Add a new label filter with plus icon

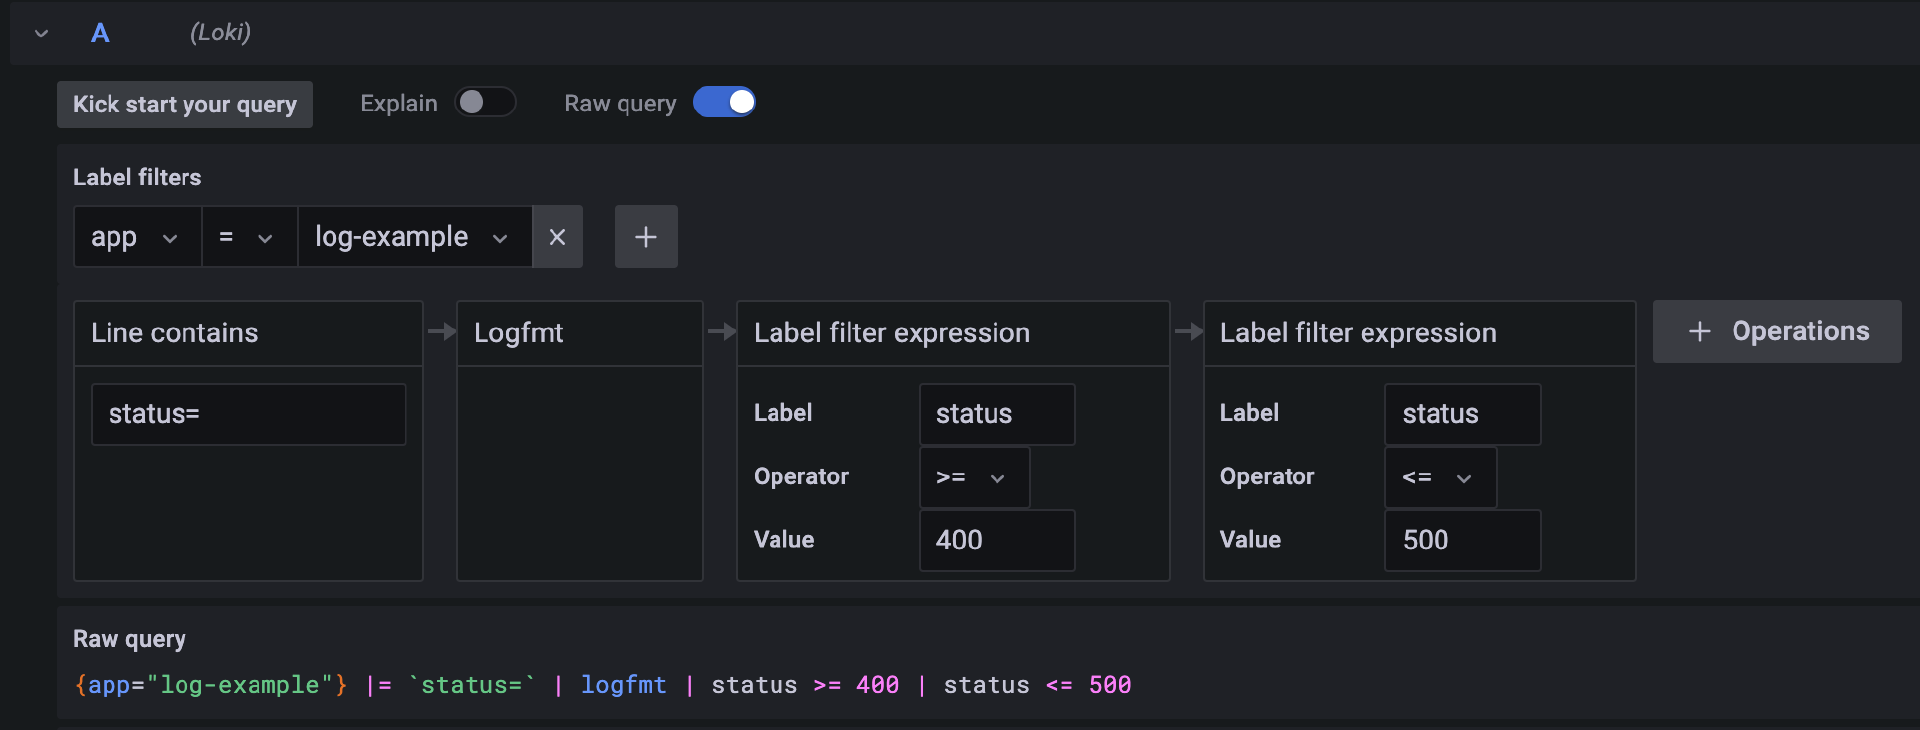(646, 237)
